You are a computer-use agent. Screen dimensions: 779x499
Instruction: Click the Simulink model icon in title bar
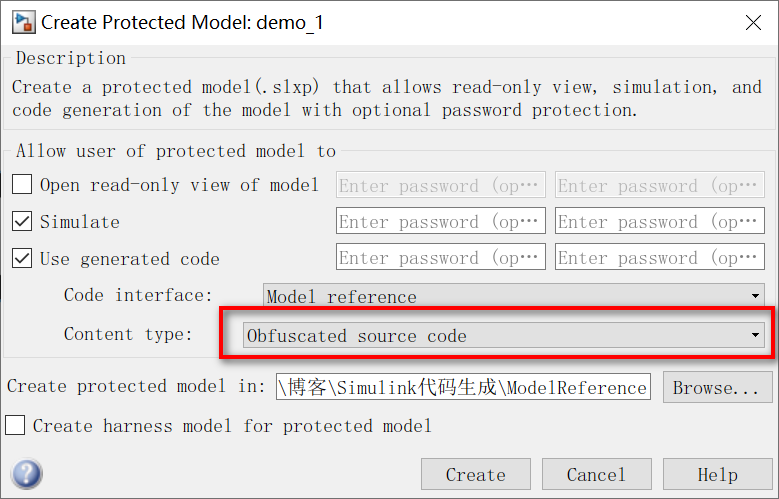point(23,22)
